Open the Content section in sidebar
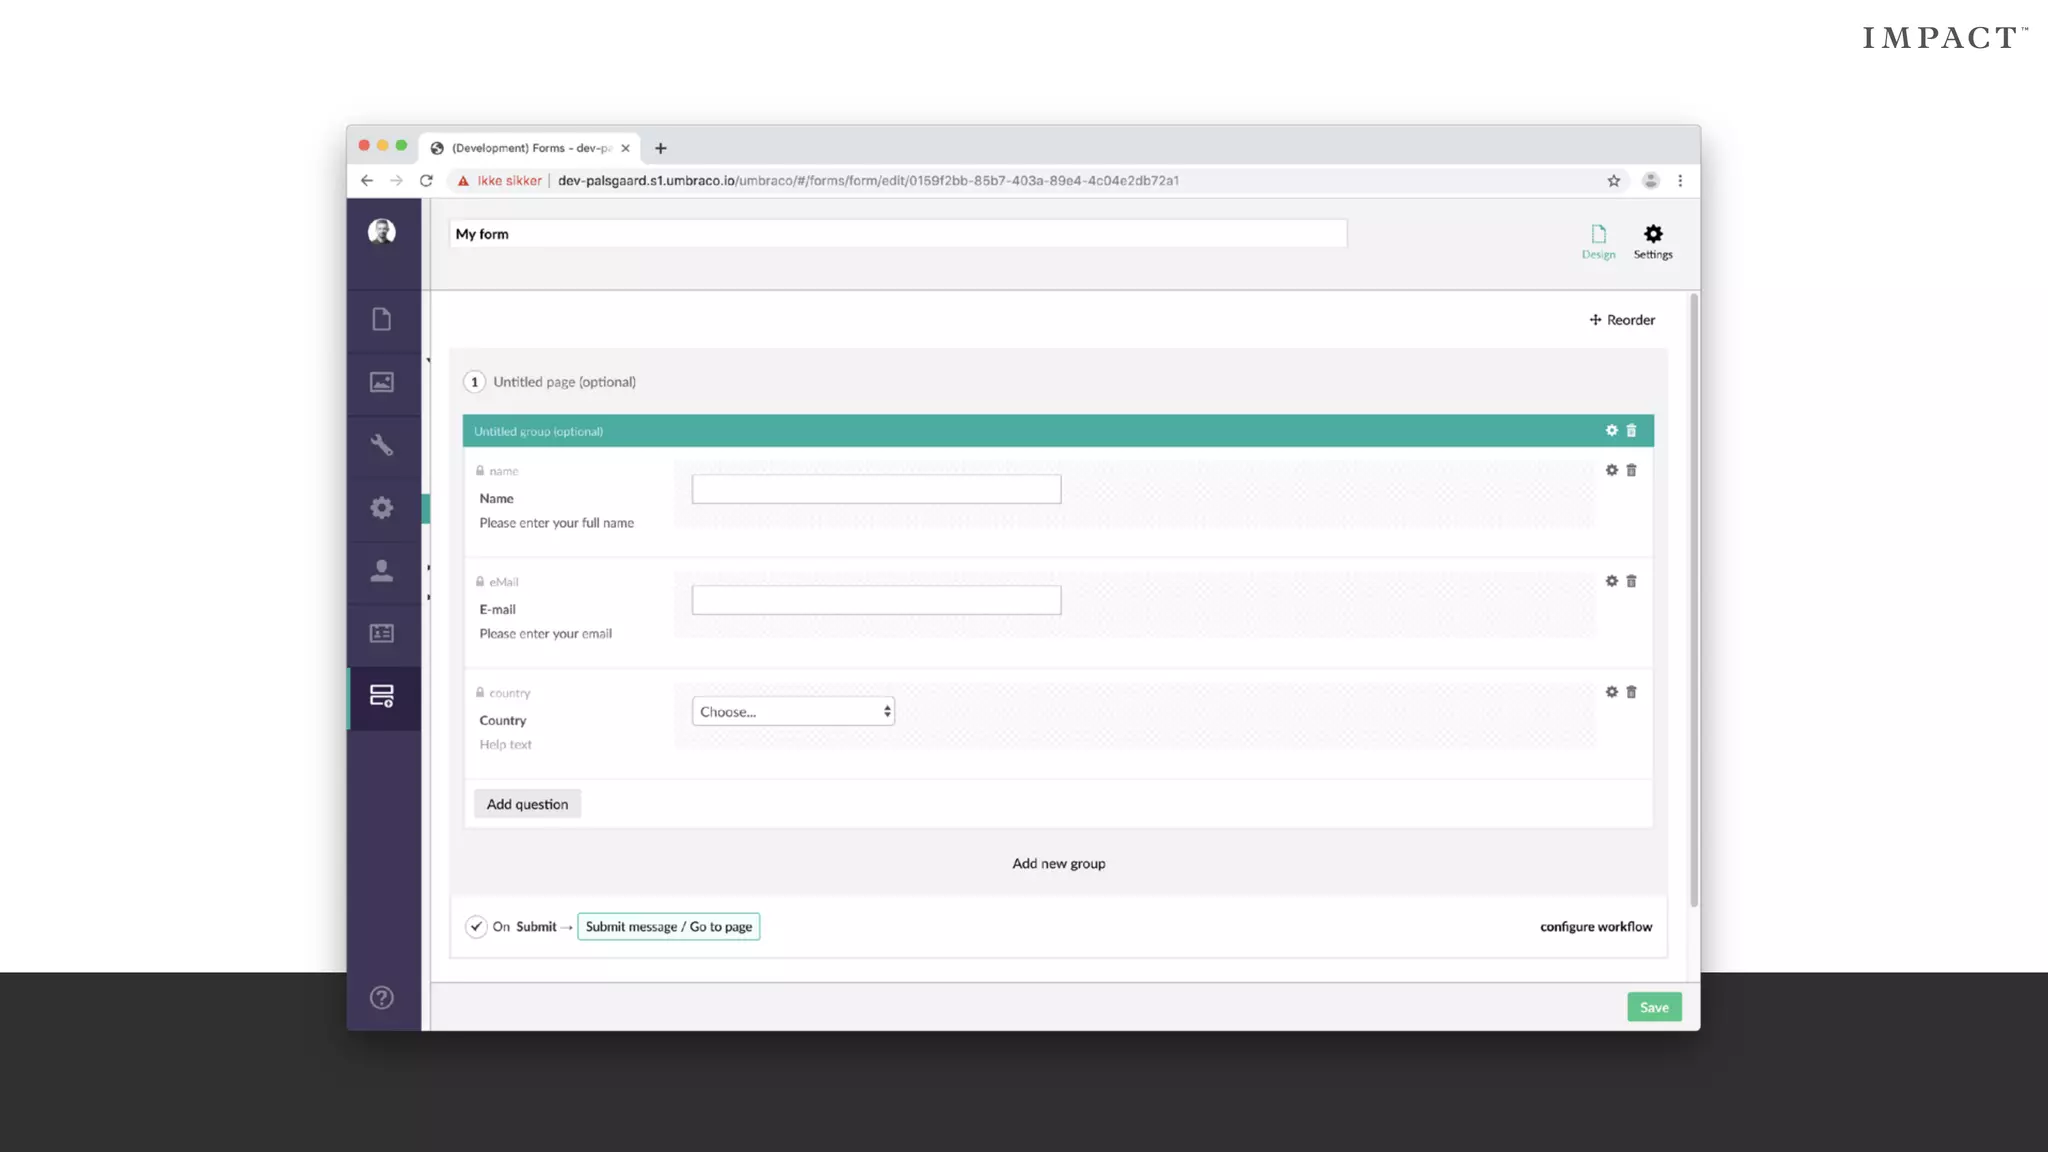 (381, 319)
